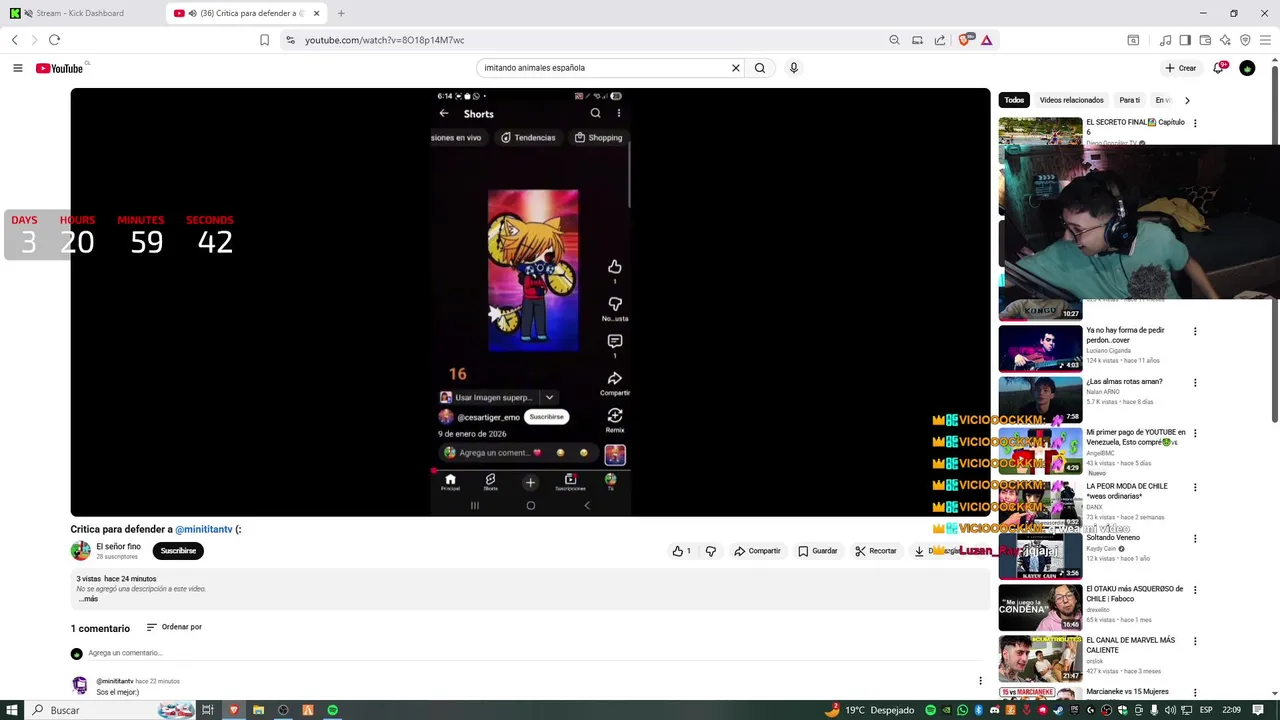Bookmark this page in the address bar
Viewport: 1280px width, 720px height.
click(x=264, y=40)
